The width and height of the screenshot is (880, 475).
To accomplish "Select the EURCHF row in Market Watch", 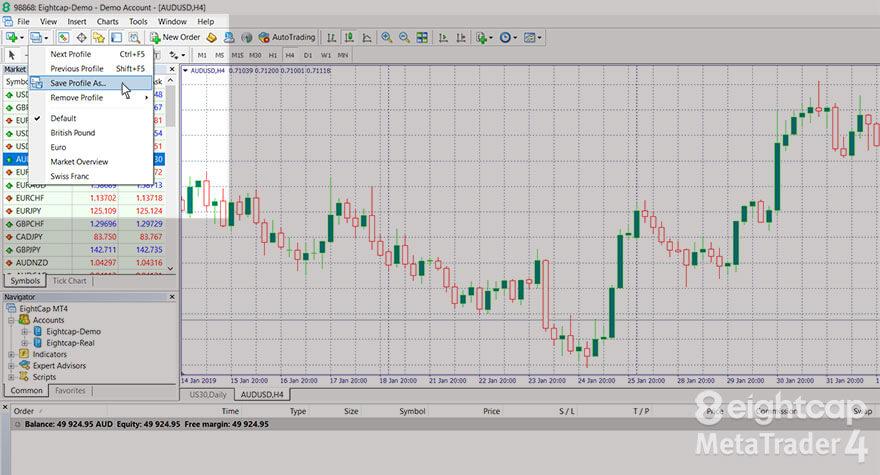I will [x=84, y=198].
